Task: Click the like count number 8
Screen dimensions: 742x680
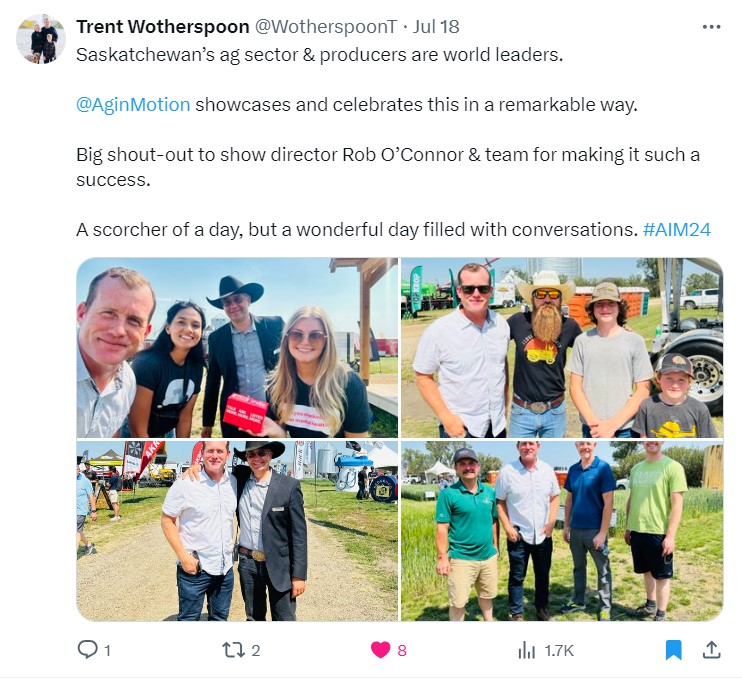Action: coord(402,651)
